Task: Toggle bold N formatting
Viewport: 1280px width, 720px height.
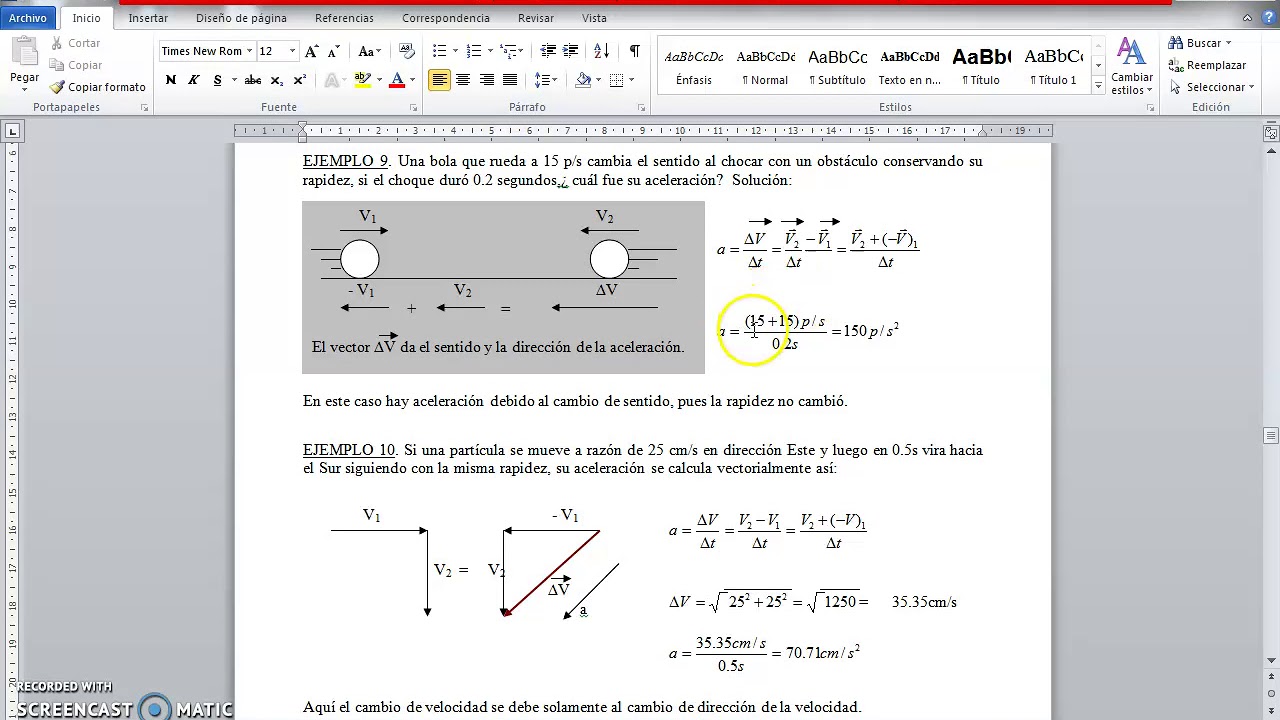Action: point(171,80)
